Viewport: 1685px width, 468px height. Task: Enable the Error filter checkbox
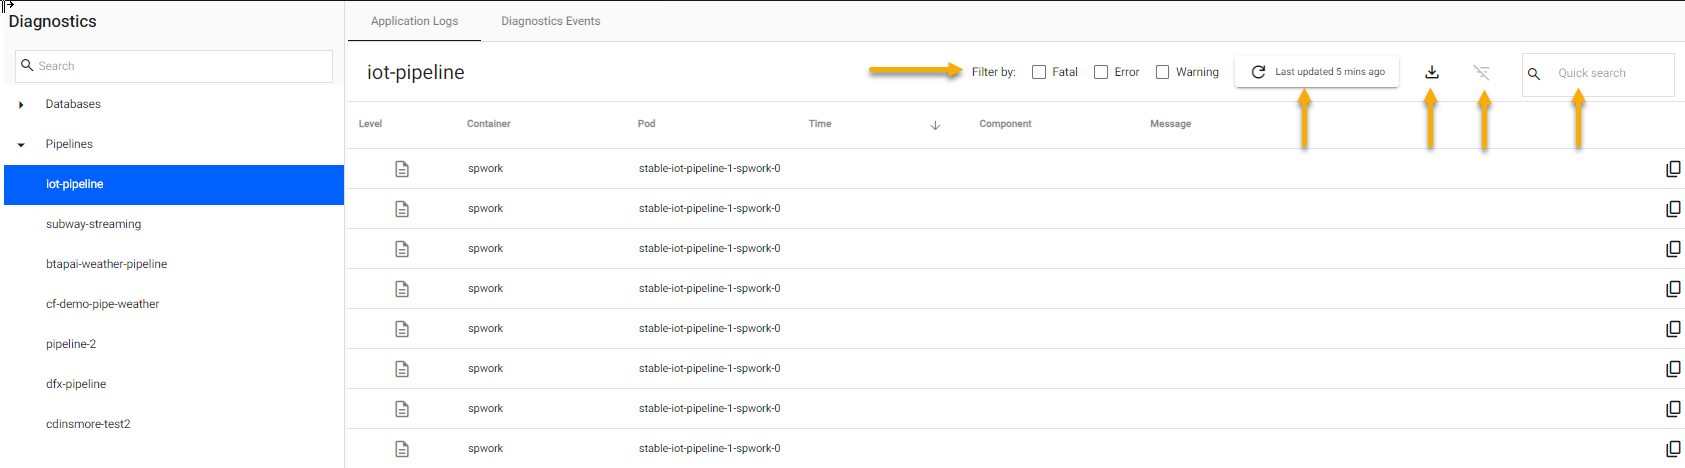1101,72
